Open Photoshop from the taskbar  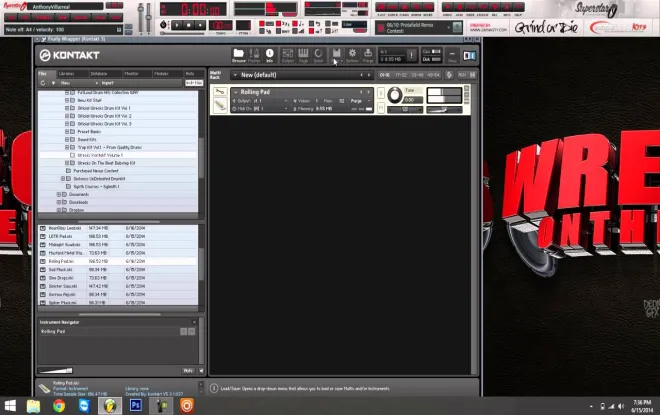click(x=136, y=406)
